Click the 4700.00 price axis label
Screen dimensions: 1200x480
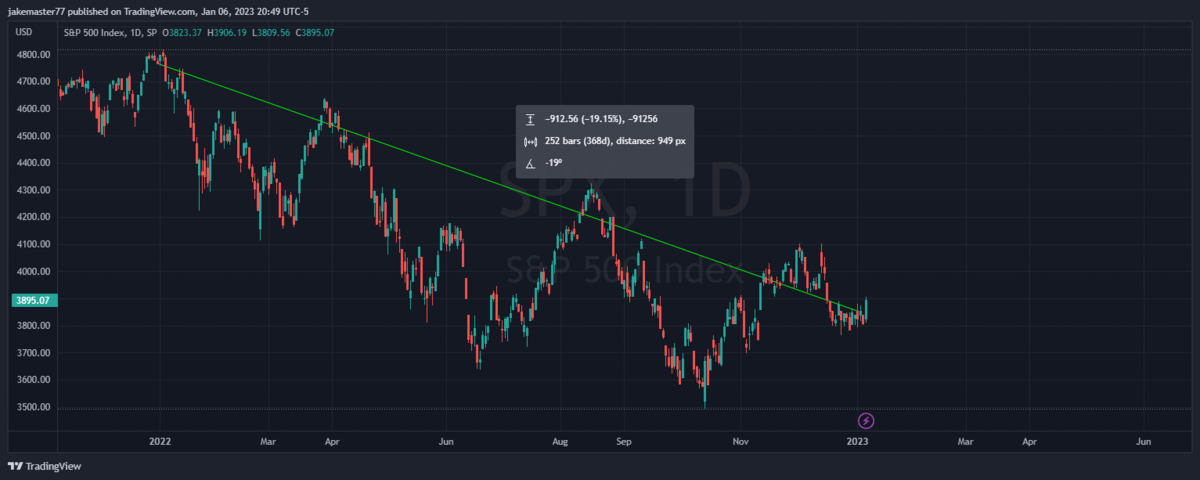pyautogui.click(x=33, y=81)
